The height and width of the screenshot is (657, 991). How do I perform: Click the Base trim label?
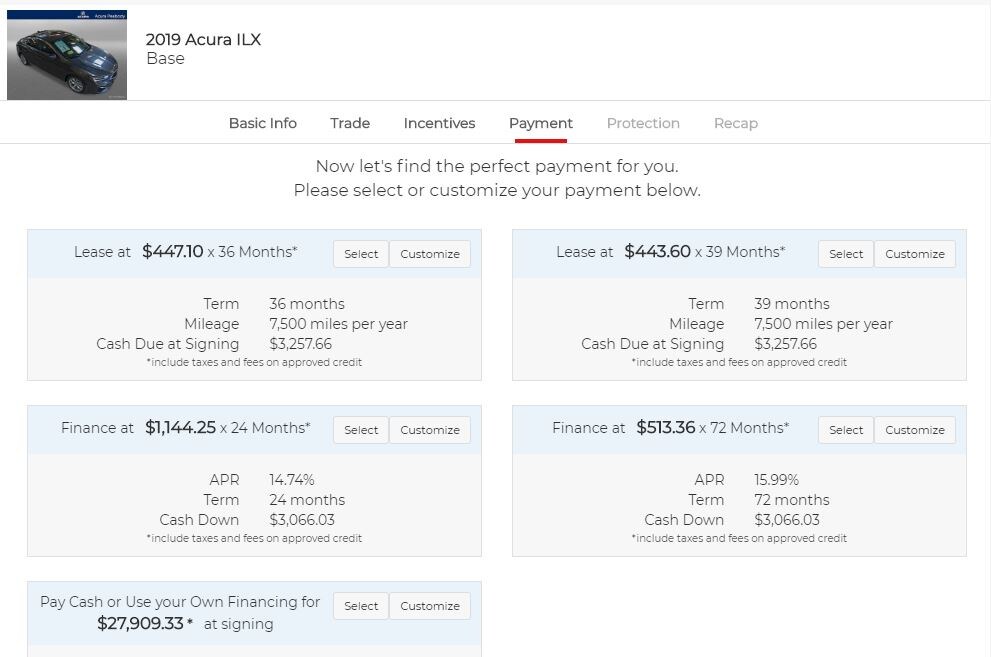(166, 58)
